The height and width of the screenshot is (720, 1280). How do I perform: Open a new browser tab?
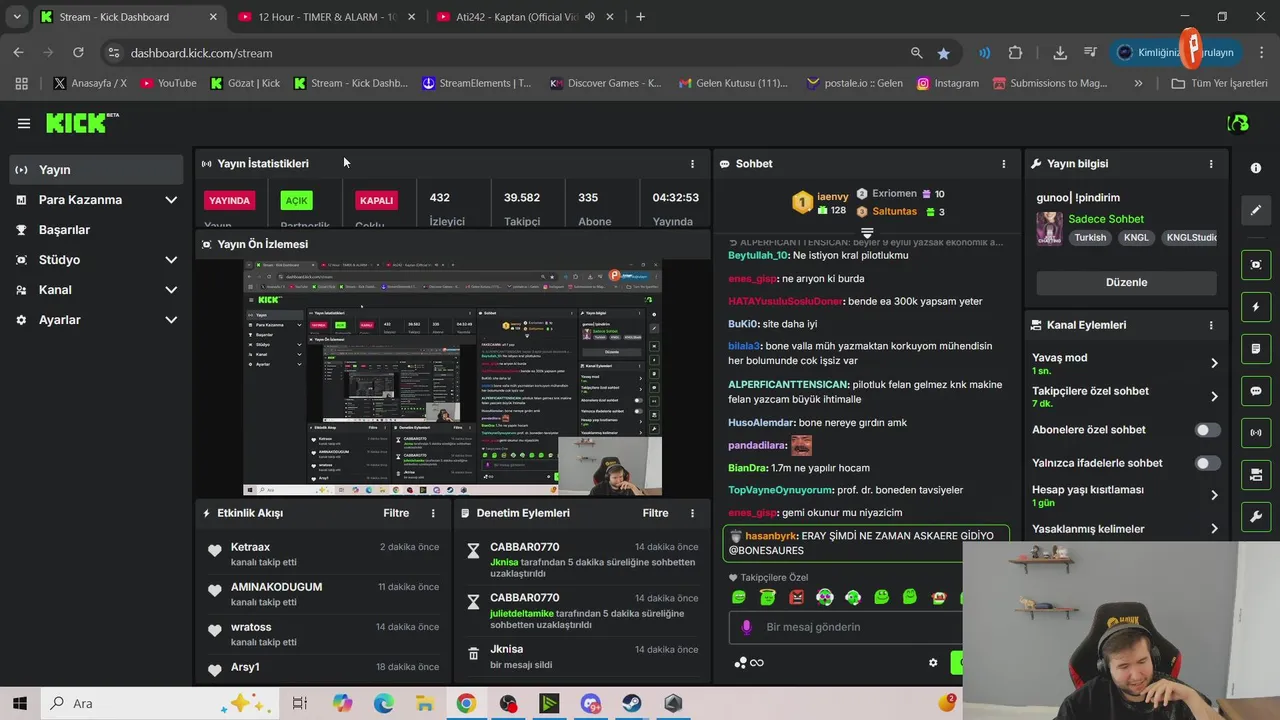pyautogui.click(x=641, y=17)
